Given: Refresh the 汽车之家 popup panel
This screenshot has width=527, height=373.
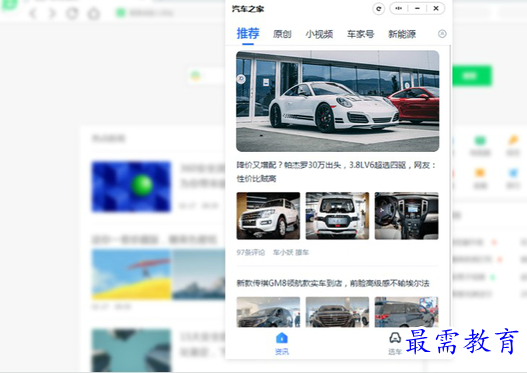Looking at the screenshot, I should tap(379, 9).
